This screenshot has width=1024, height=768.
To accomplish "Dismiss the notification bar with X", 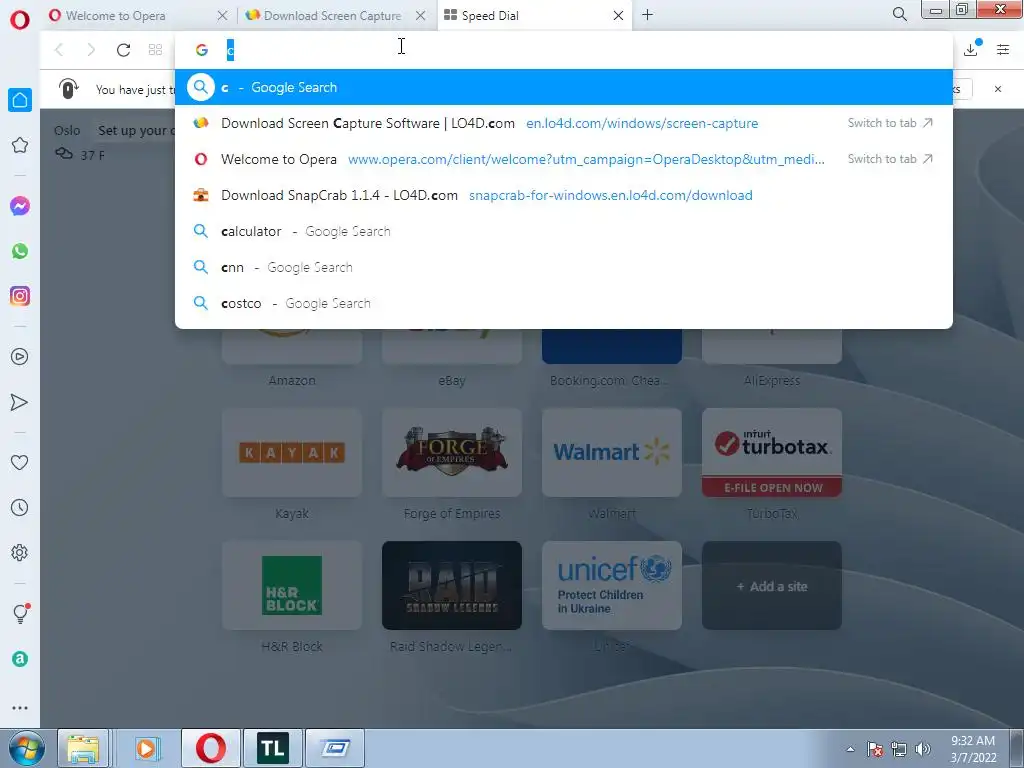I will (998, 89).
